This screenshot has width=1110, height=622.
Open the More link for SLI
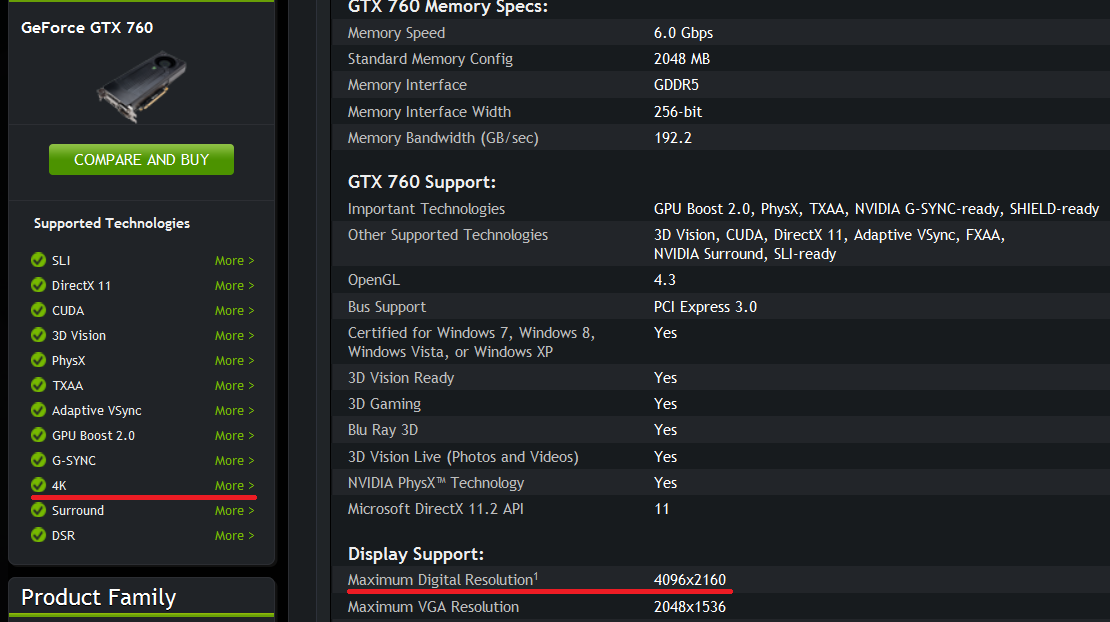click(x=234, y=260)
